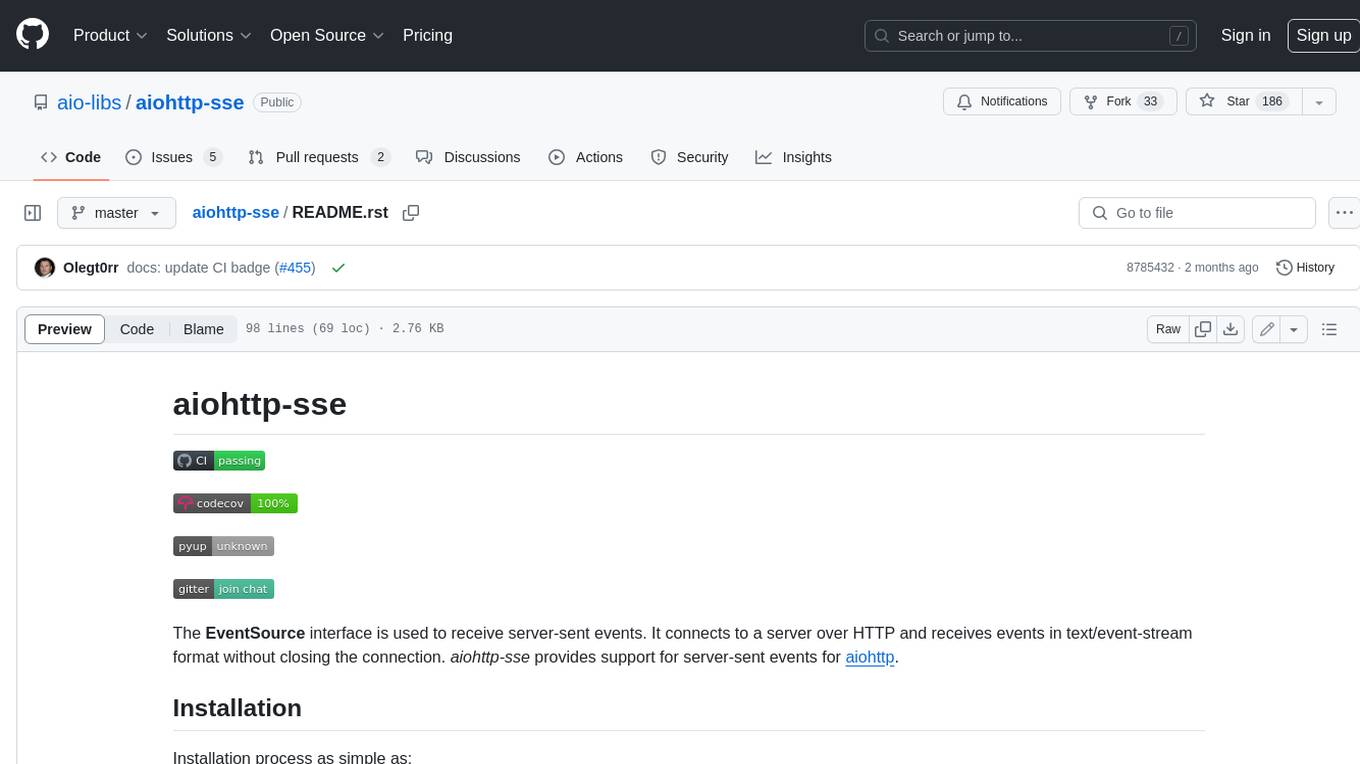Viewport: 1360px width, 764px height.
Task: Switch to the Code repository tab
Action: tap(71, 157)
